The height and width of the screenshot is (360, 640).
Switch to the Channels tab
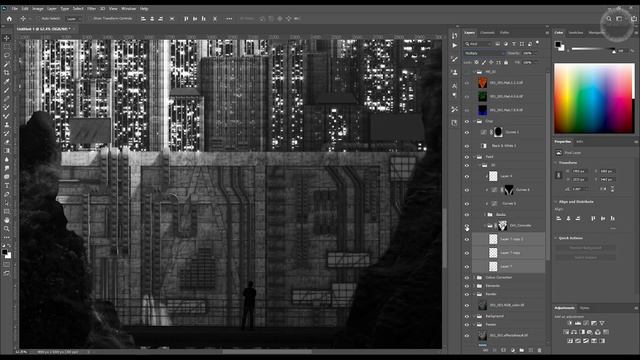tap(487, 33)
